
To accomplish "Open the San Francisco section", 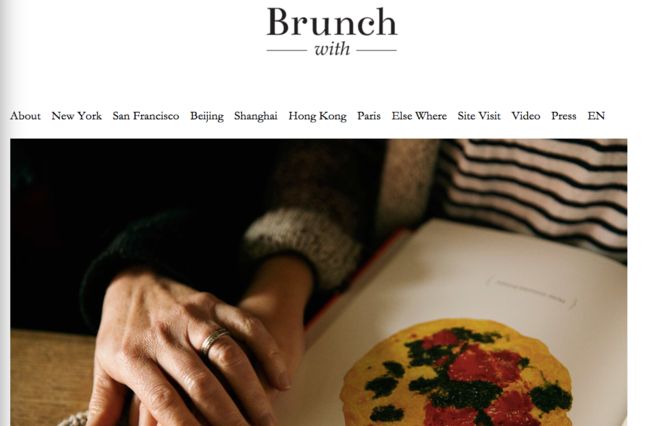I will [x=146, y=116].
